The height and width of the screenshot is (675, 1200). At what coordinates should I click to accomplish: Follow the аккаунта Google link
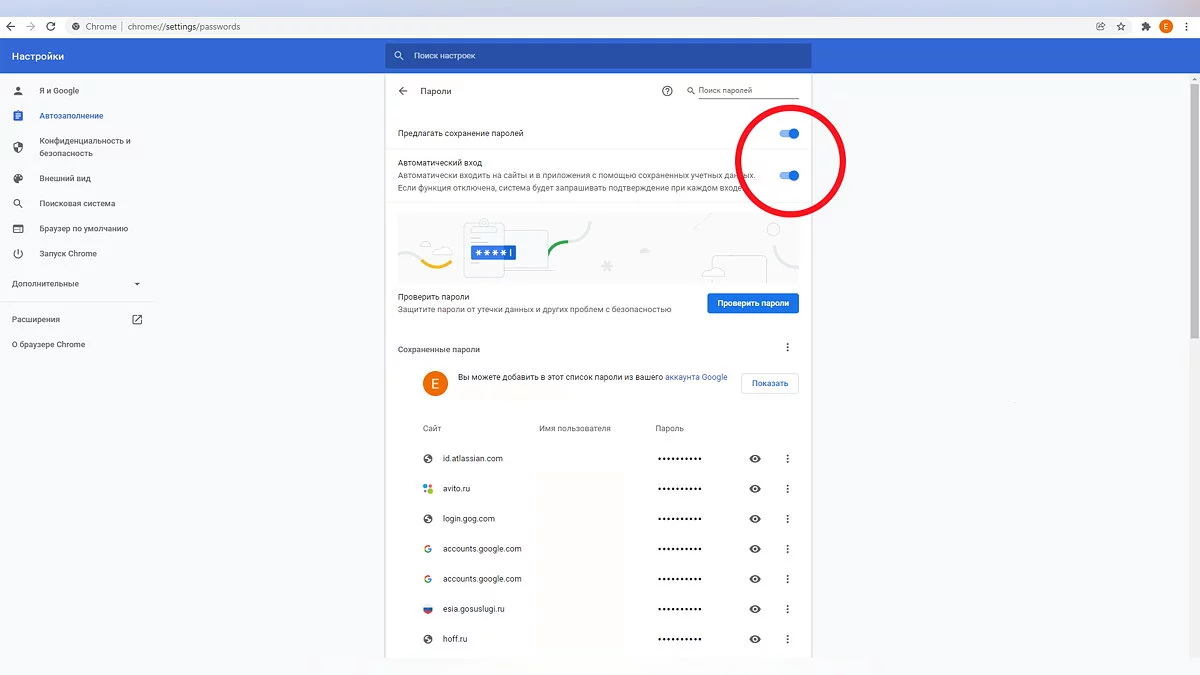696,377
